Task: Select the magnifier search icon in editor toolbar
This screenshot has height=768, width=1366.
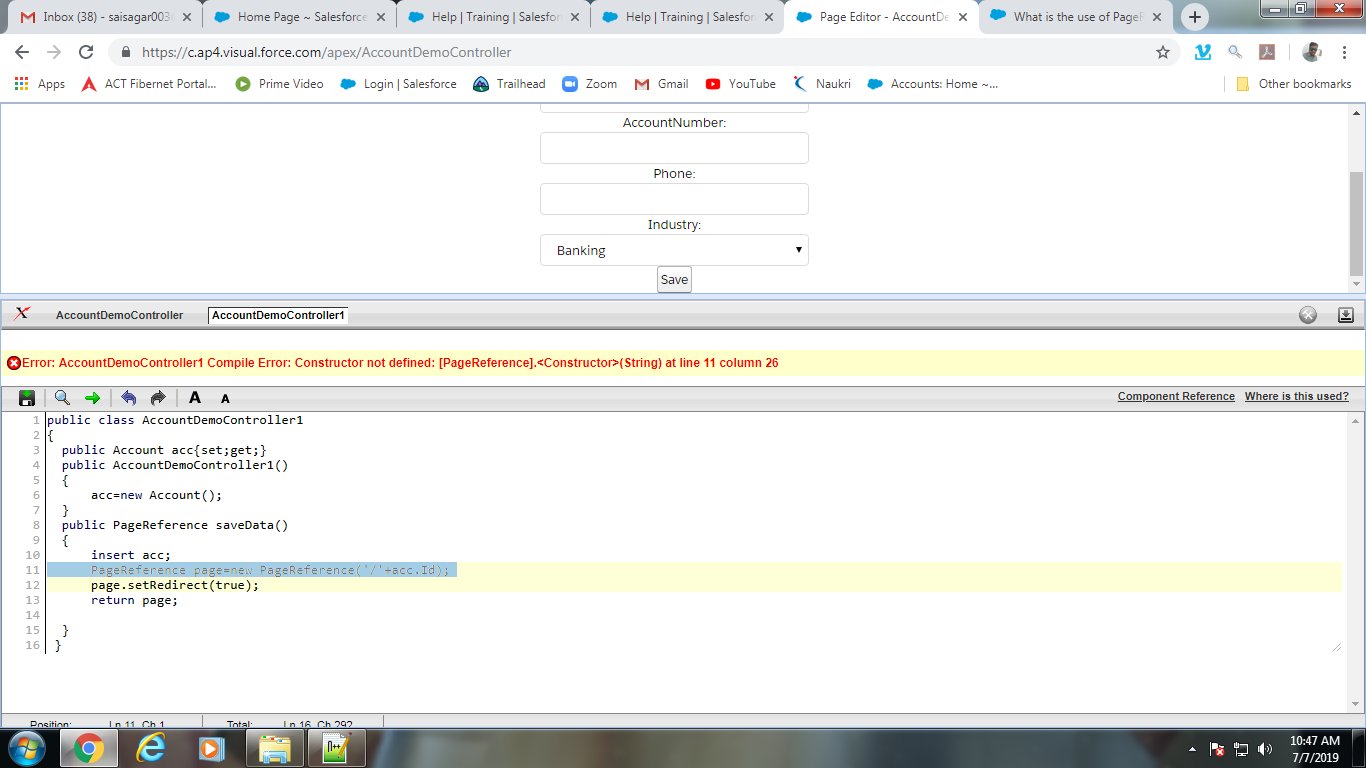Action: (x=61, y=397)
